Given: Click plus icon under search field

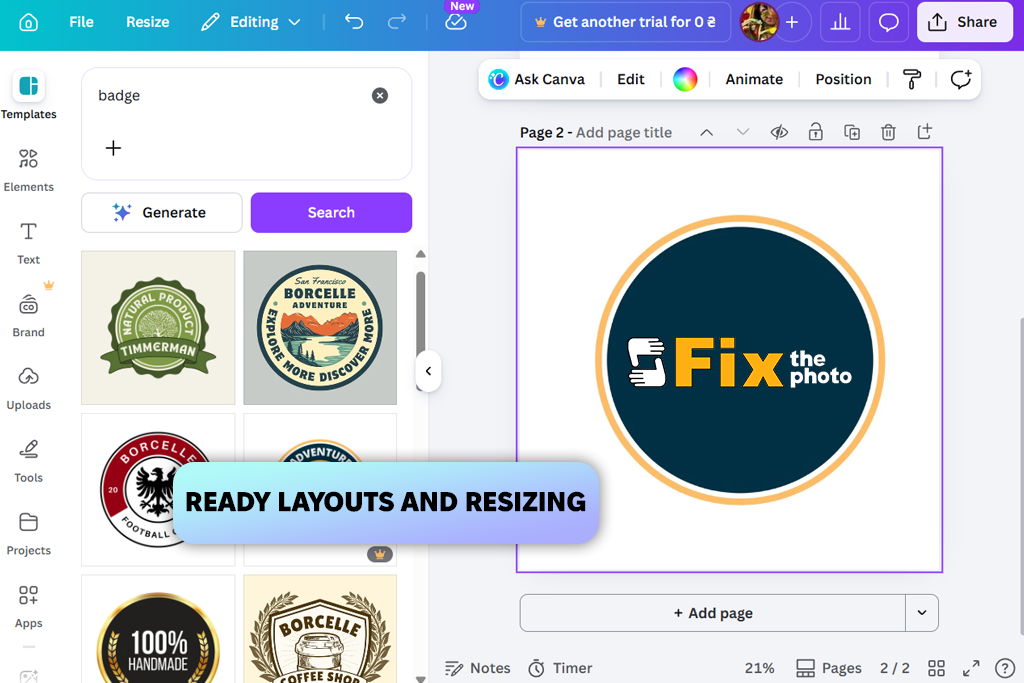Looking at the screenshot, I should pyautogui.click(x=113, y=148).
